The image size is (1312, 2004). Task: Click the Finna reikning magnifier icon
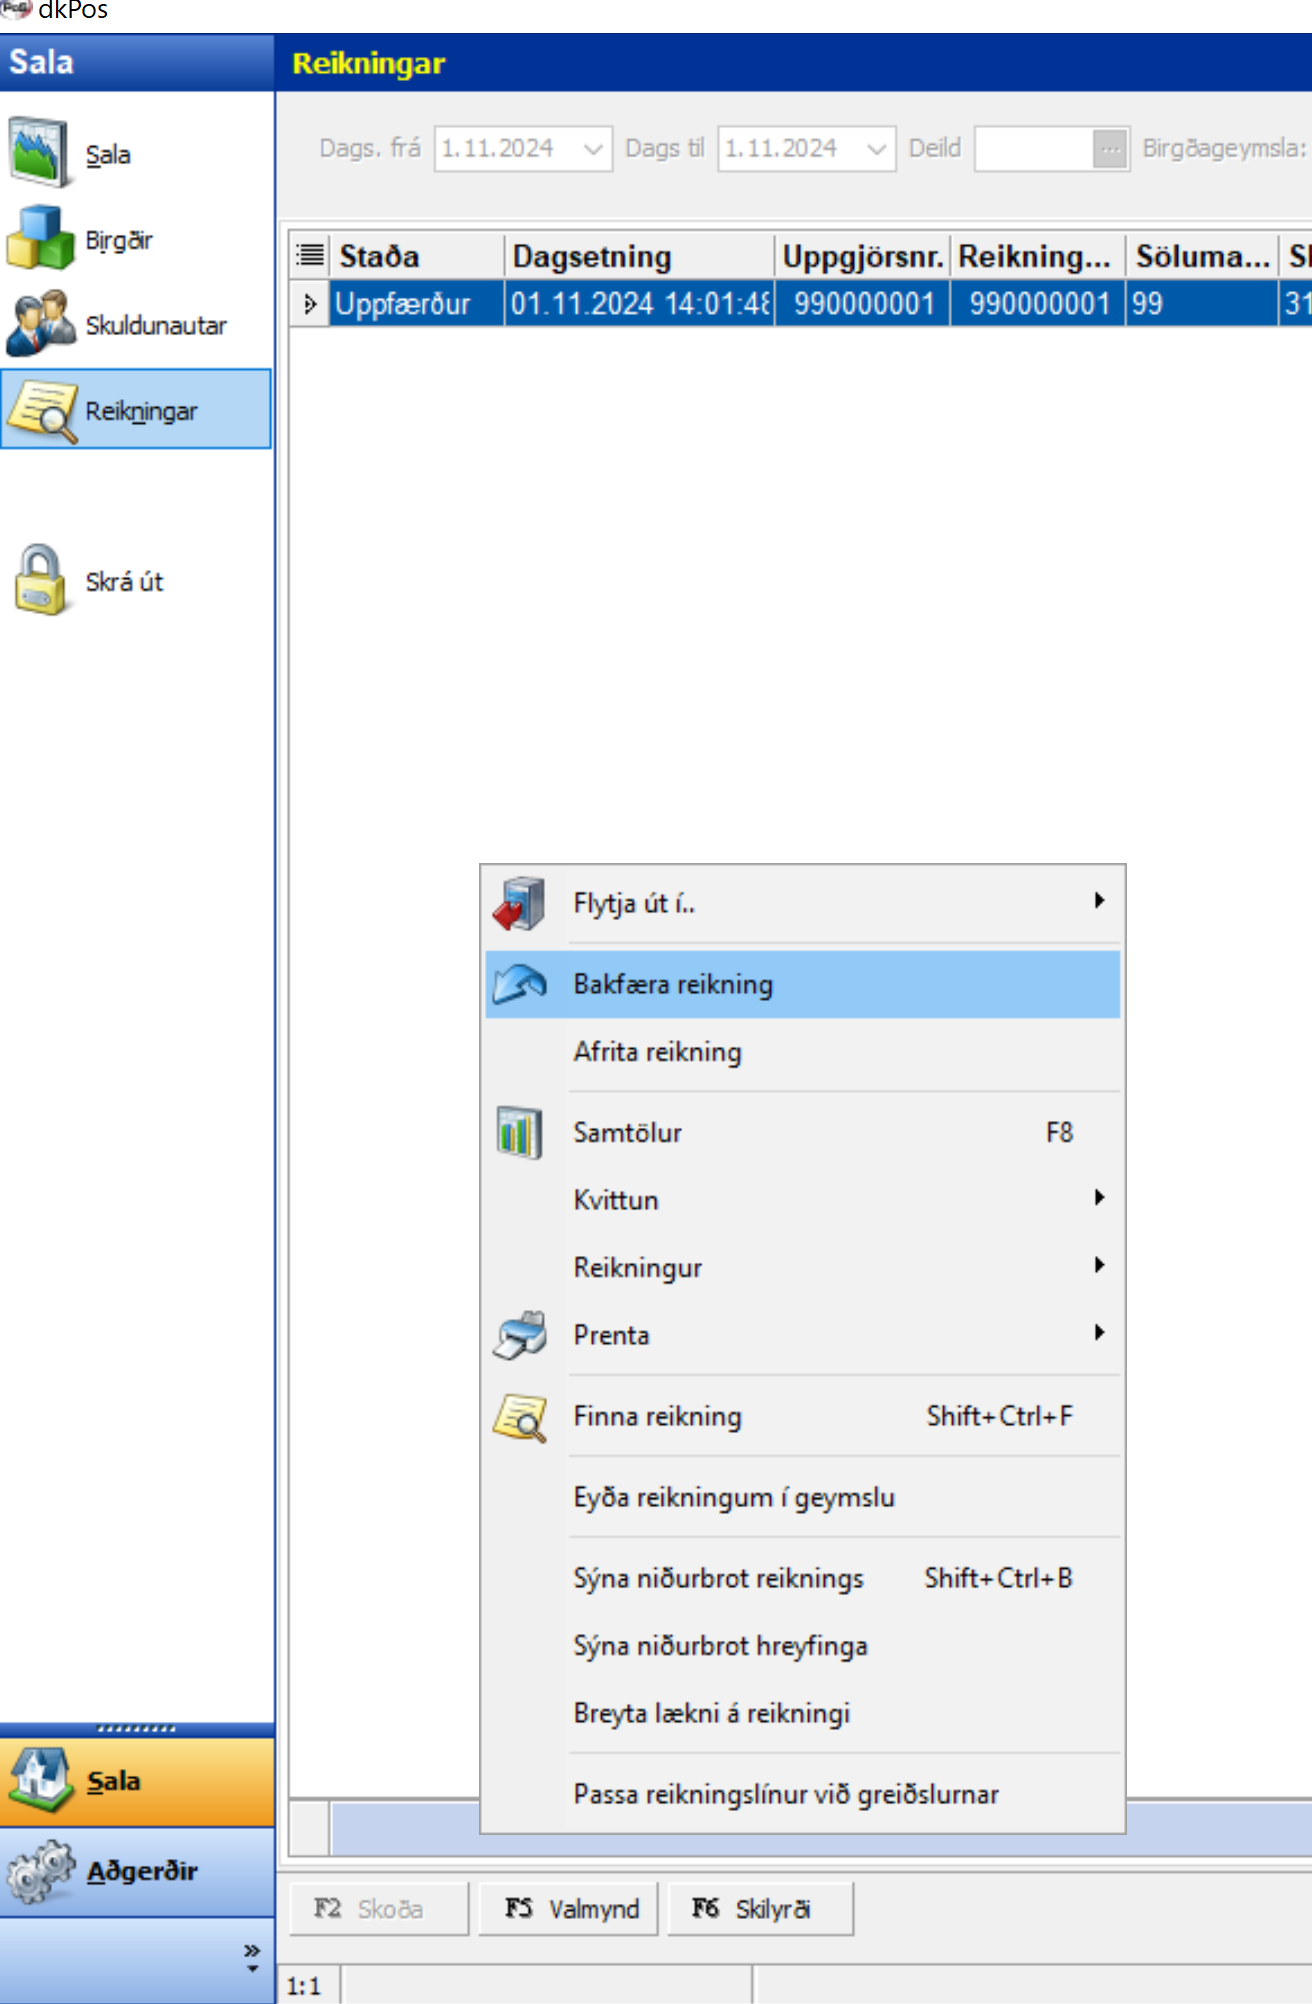tap(519, 1417)
